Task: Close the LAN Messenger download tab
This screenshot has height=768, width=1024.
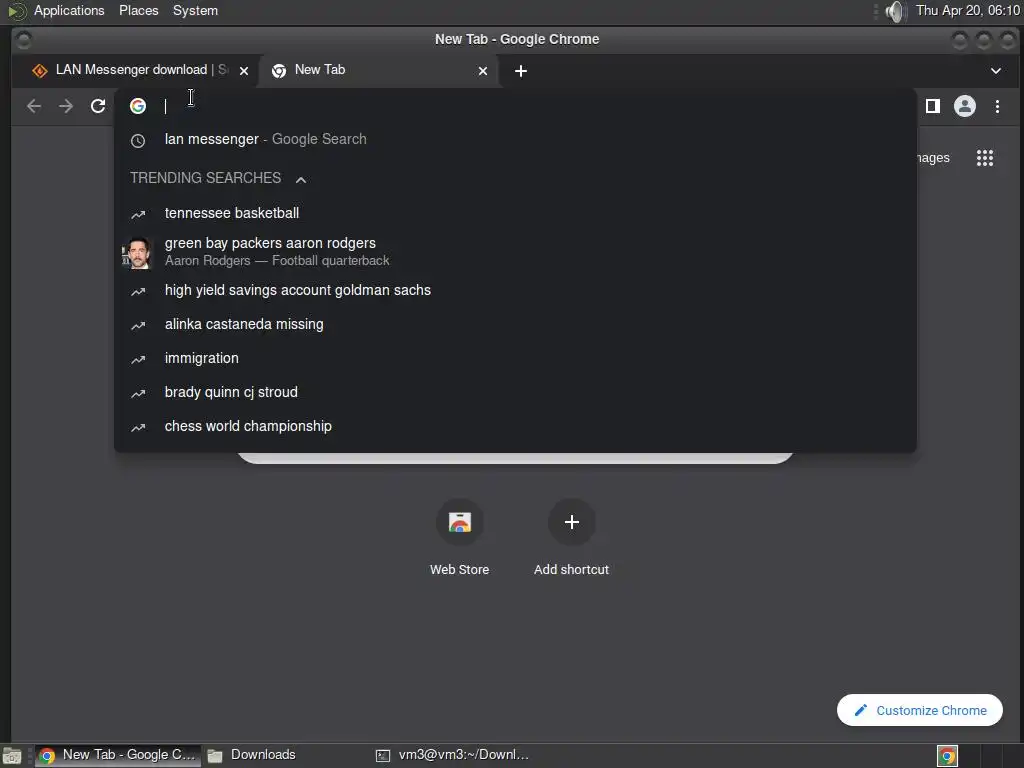Action: pos(244,71)
